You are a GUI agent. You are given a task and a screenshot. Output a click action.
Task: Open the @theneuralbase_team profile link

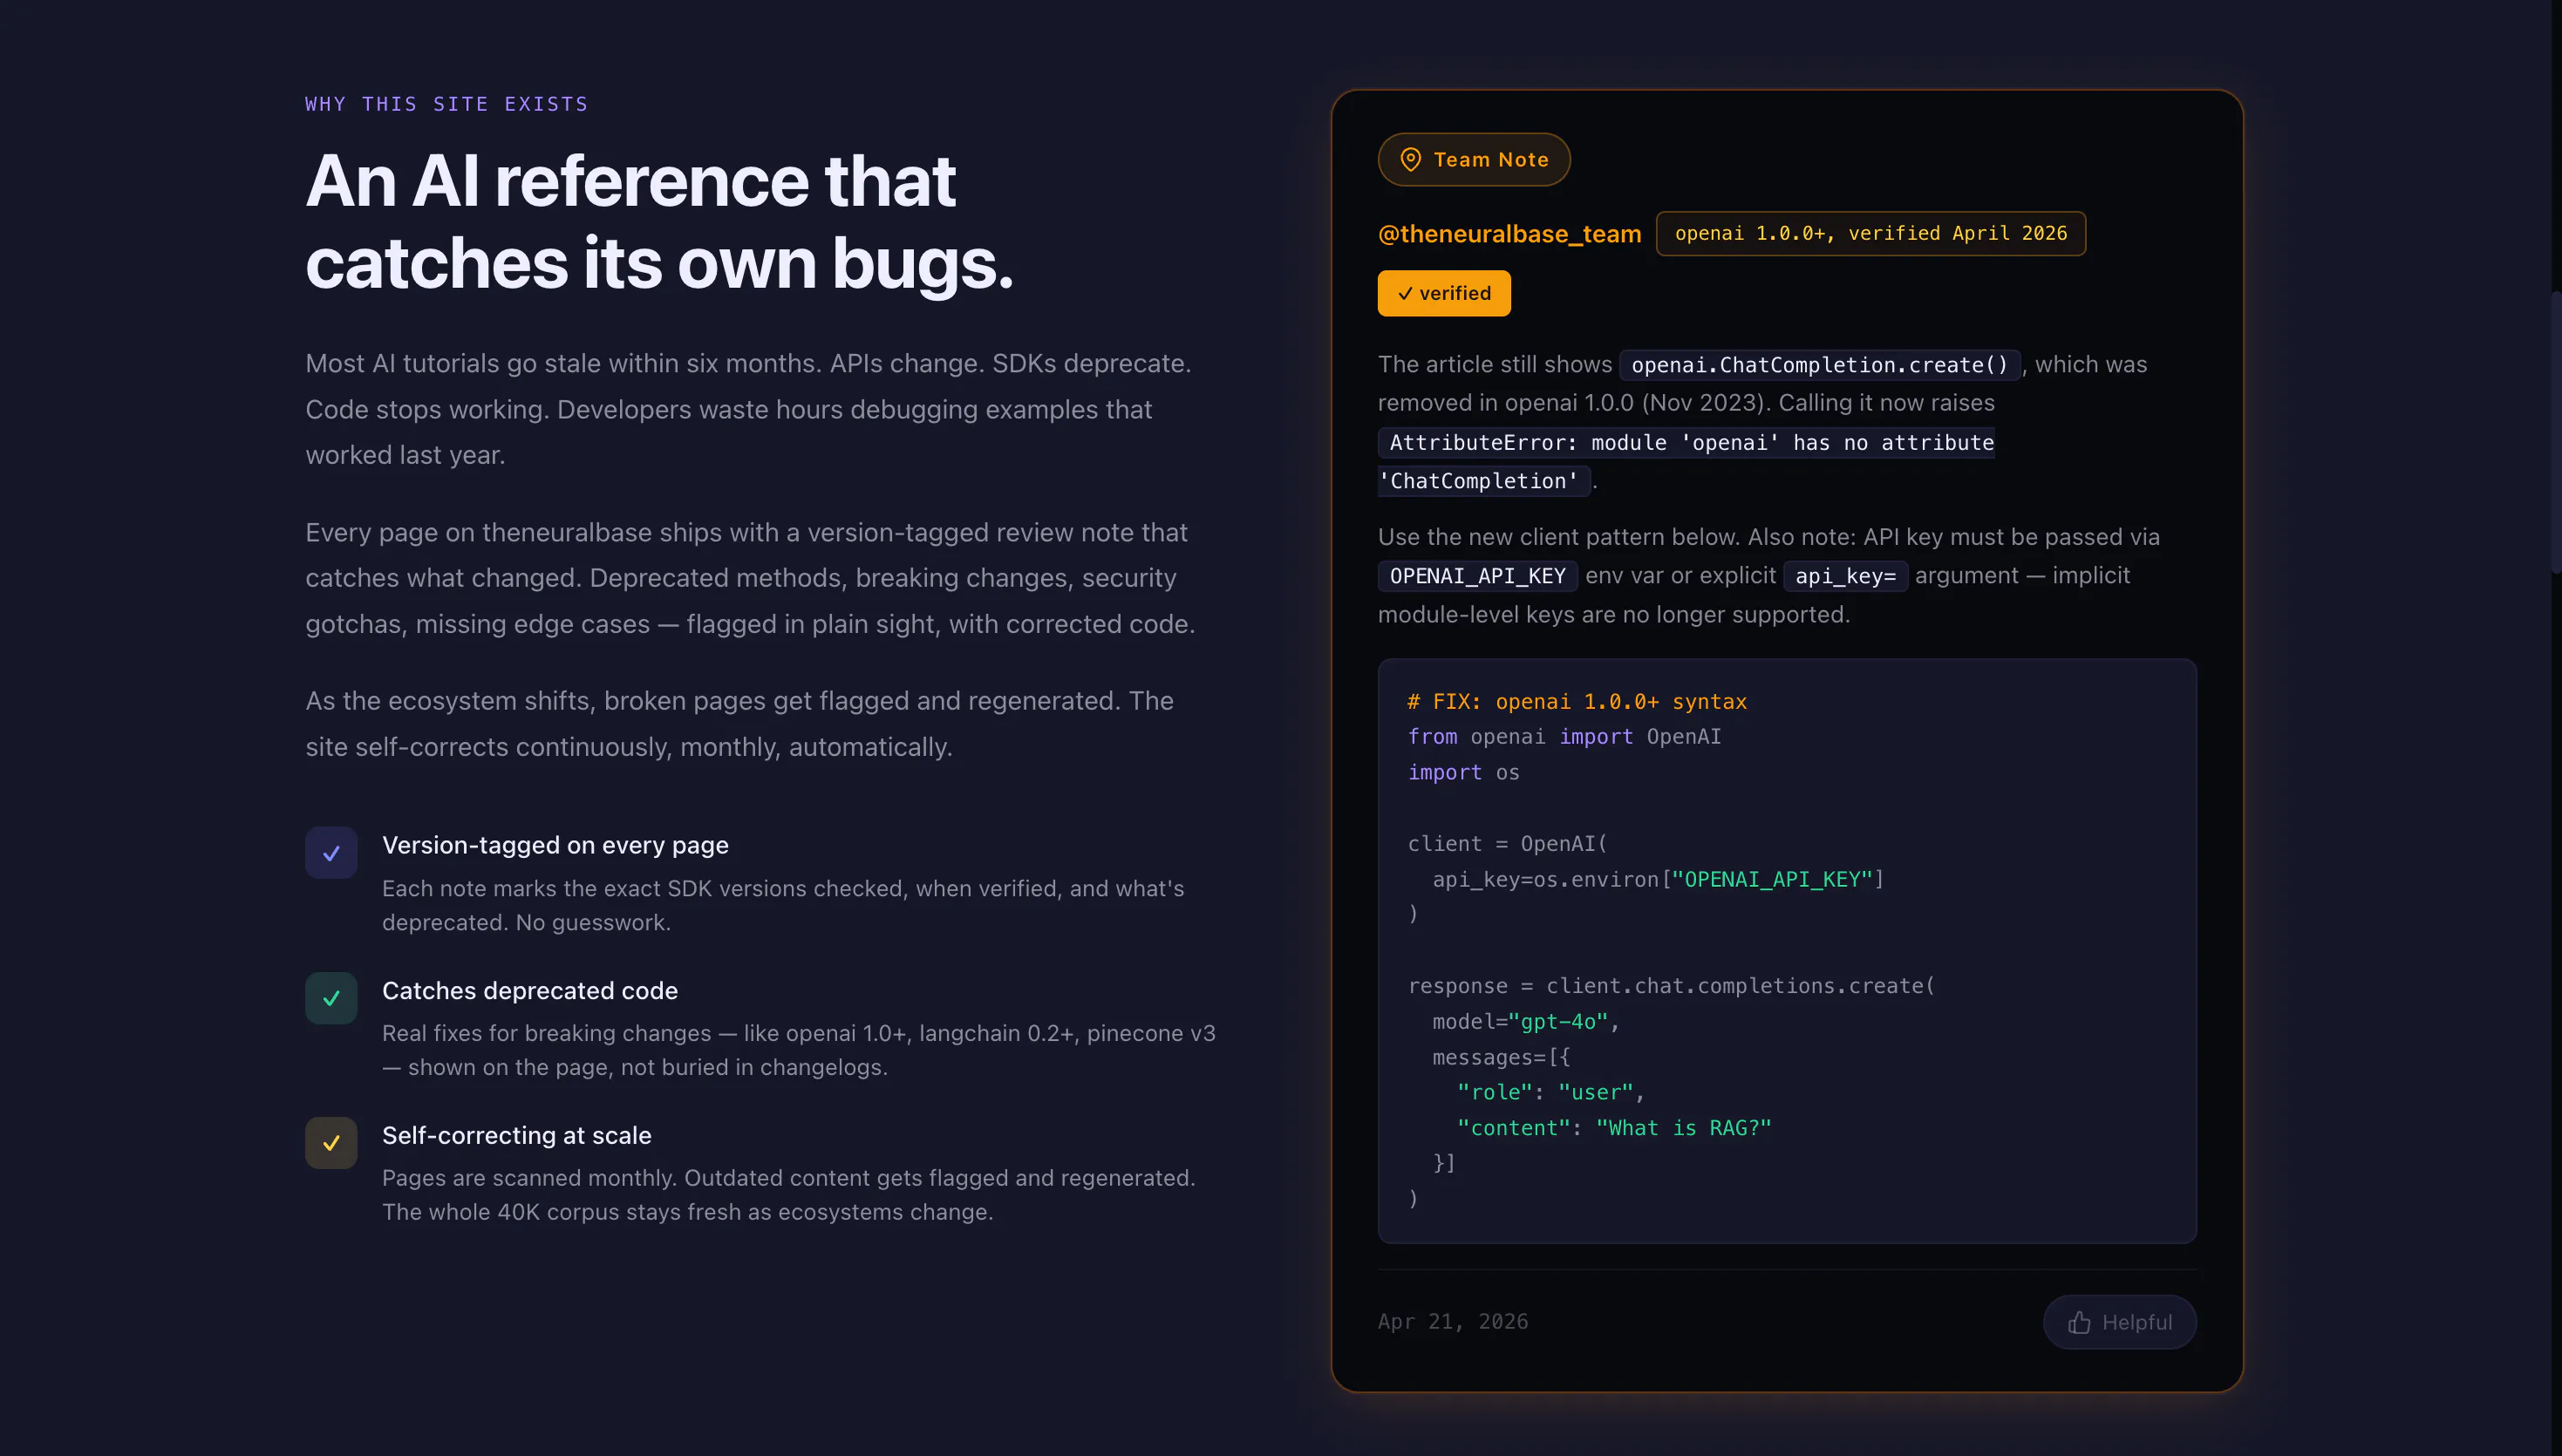click(x=1509, y=233)
